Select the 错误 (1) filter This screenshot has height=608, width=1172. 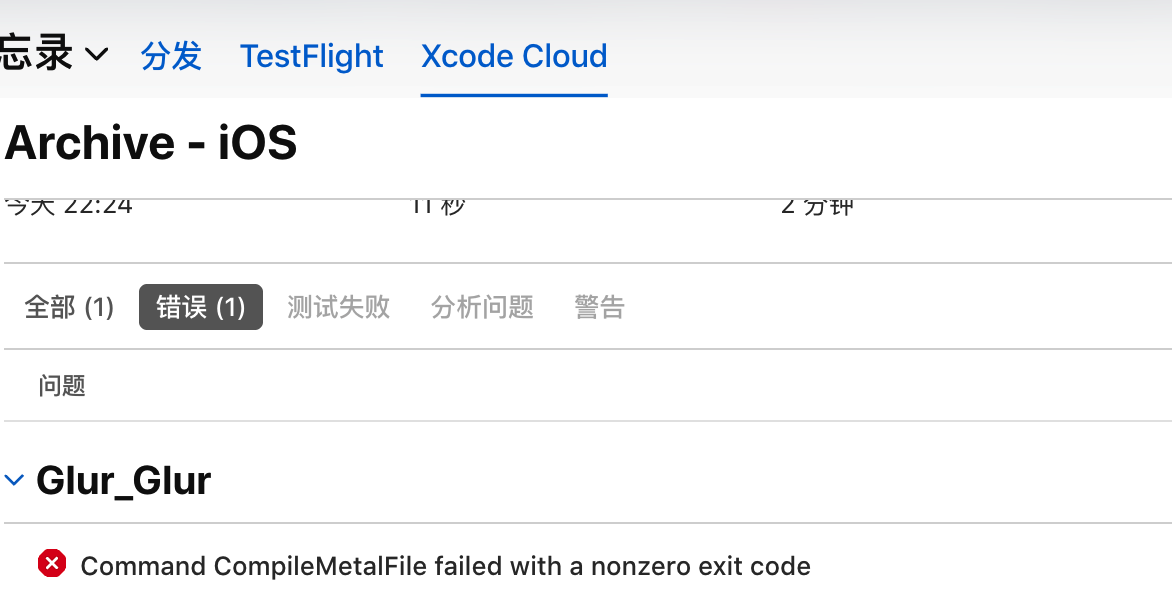pyautogui.click(x=201, y=307)
